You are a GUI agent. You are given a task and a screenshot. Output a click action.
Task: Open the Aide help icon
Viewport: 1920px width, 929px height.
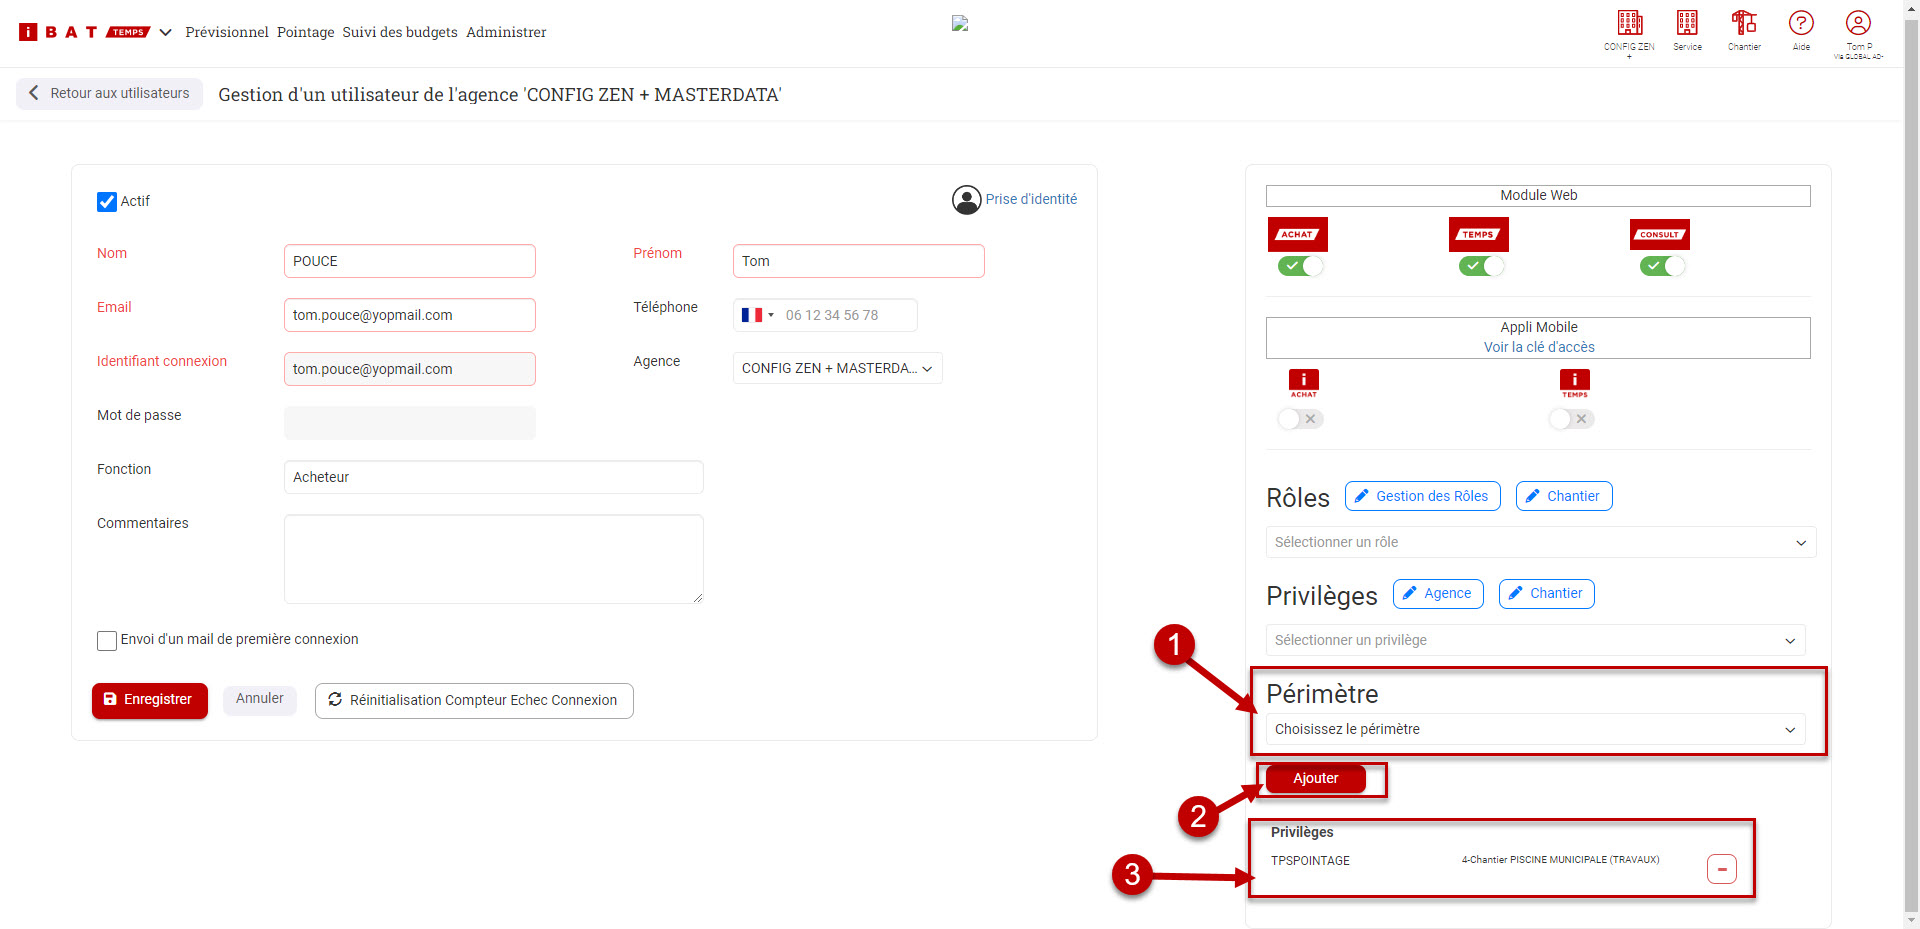pyautogui.click(x=1801, y=23)
